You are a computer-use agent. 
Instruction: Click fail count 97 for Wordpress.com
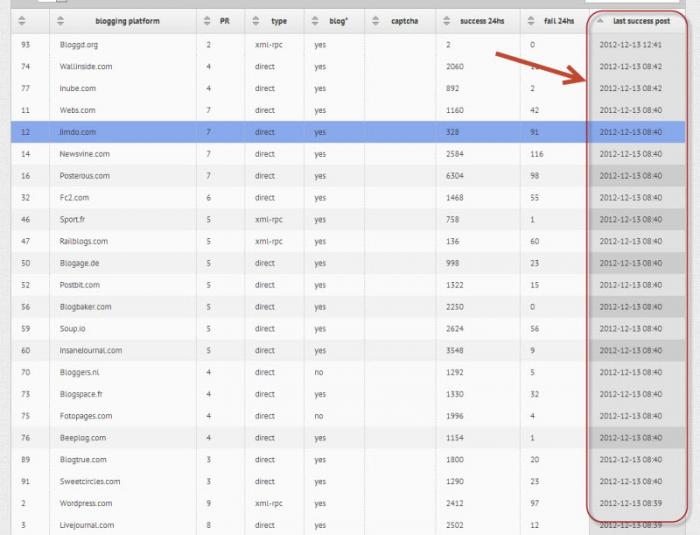(x=534, y=503)
